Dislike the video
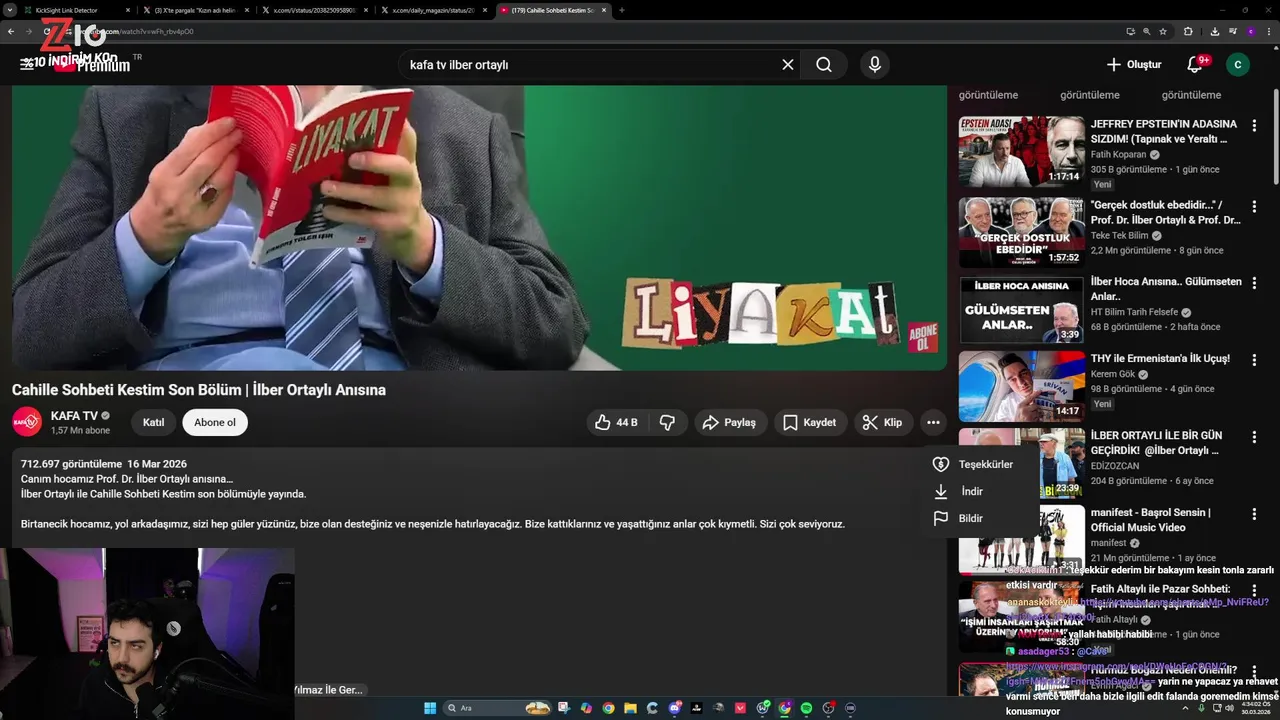Screen dimensions: 1280x720 [667, 422]
